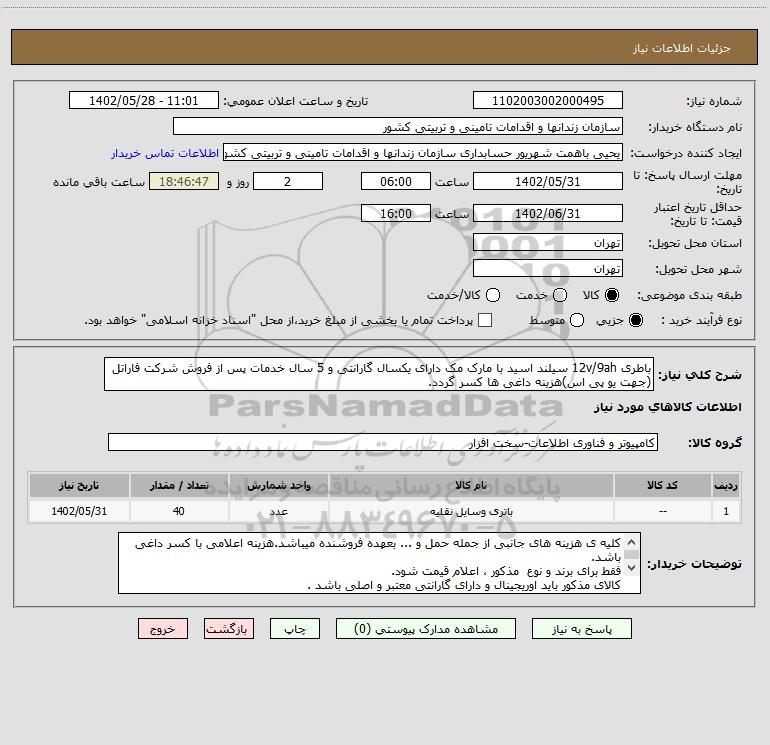770x745 pixels.
Task: Click the نام کالا column header
Action: click(x=471, y=486)
